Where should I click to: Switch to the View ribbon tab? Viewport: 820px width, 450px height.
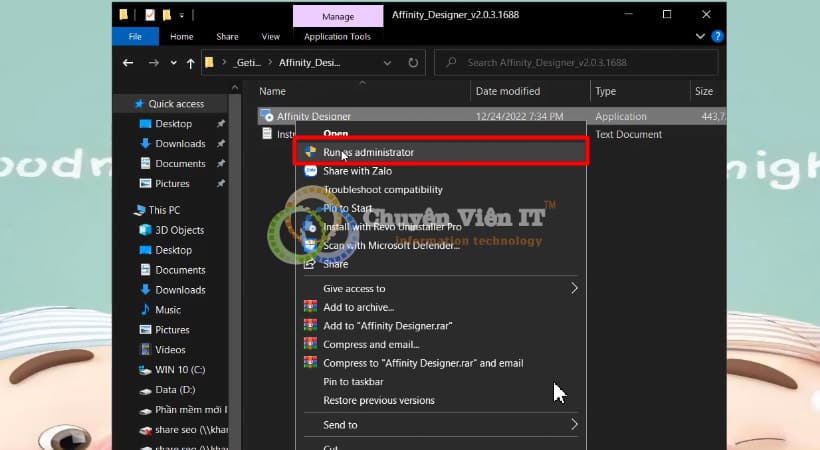click(x=270, y=37)
